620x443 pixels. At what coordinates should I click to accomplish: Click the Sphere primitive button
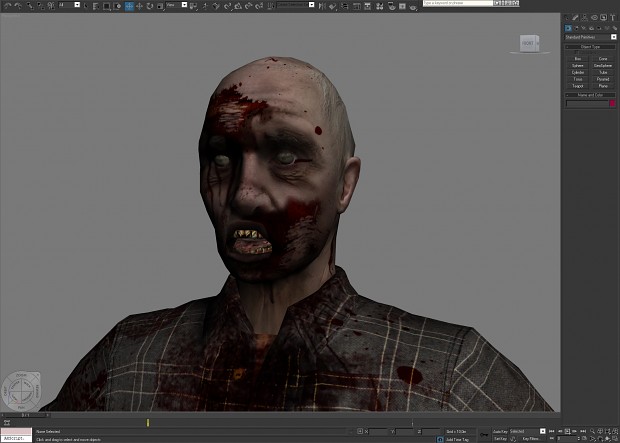(x=578, y=66)
